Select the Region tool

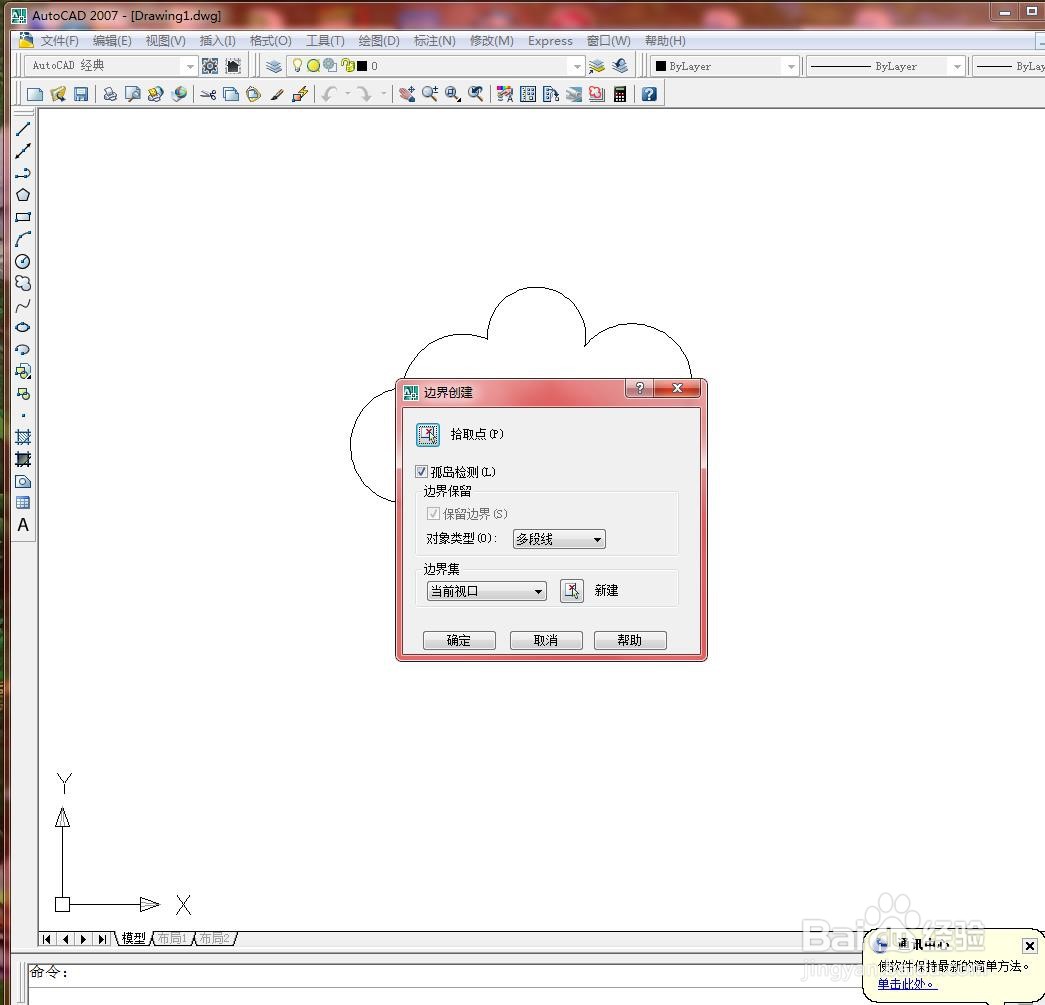pyautogui.click(x=23, y=481)
